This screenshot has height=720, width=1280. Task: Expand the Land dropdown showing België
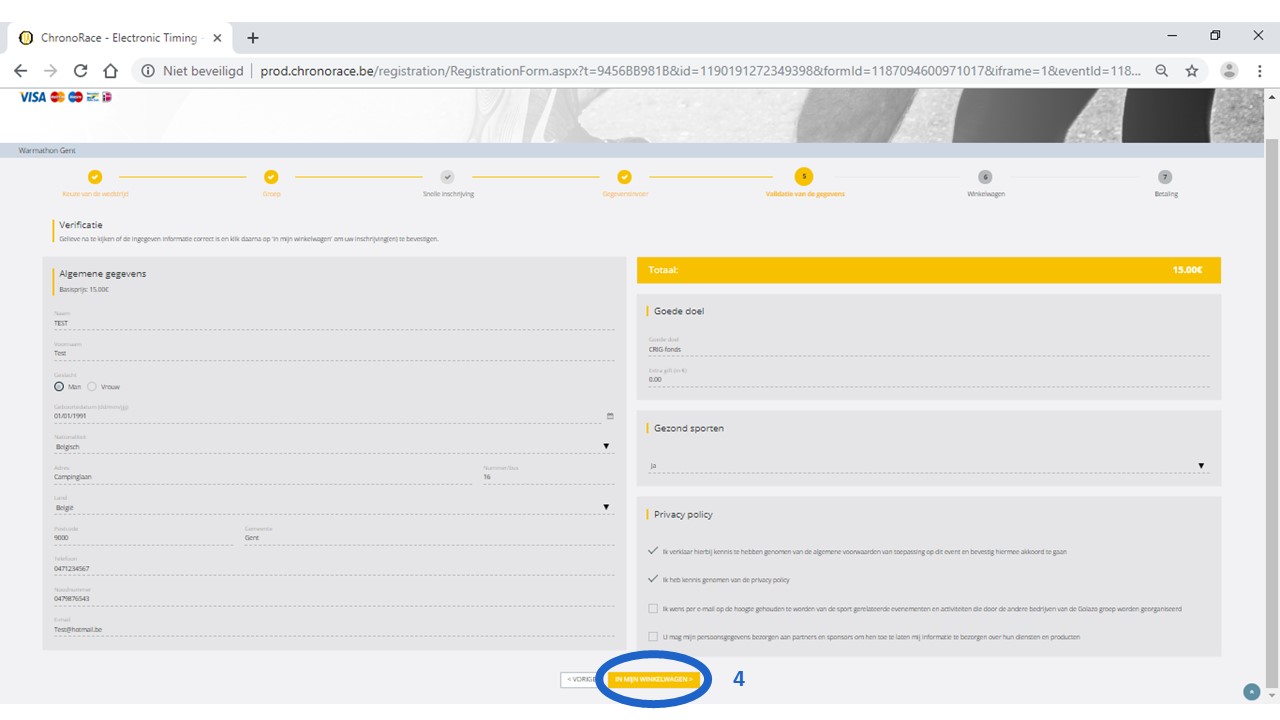coord(605,507)
